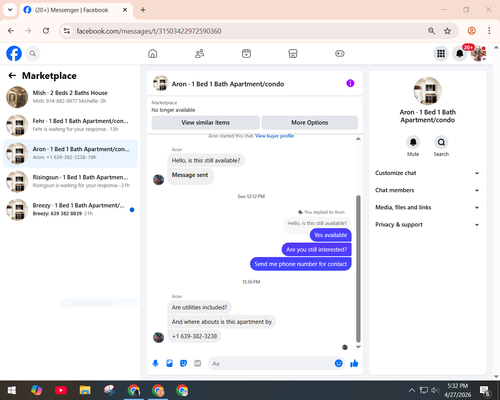Click 'Are utilities included?' message
500x400 pixels.
click(x=199, y=307)
